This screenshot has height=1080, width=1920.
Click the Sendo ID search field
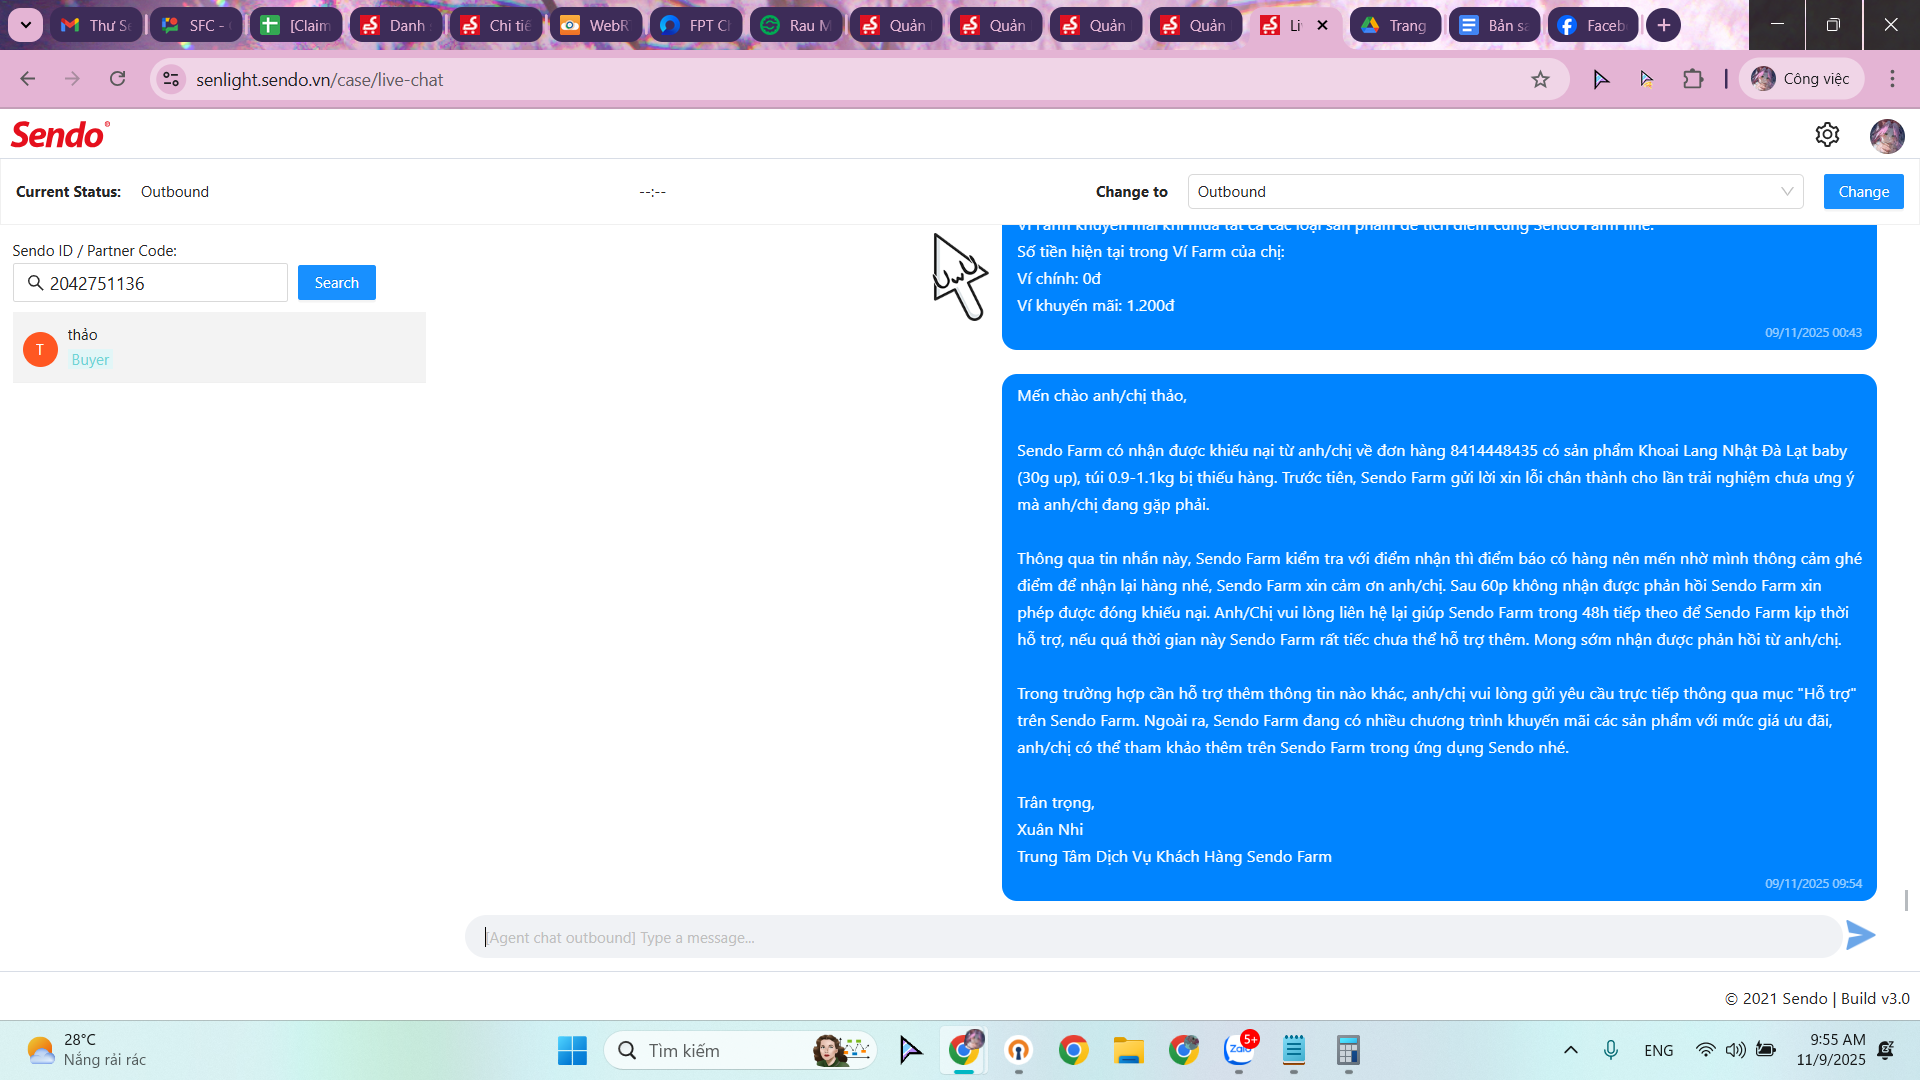[x=160, y=283]
